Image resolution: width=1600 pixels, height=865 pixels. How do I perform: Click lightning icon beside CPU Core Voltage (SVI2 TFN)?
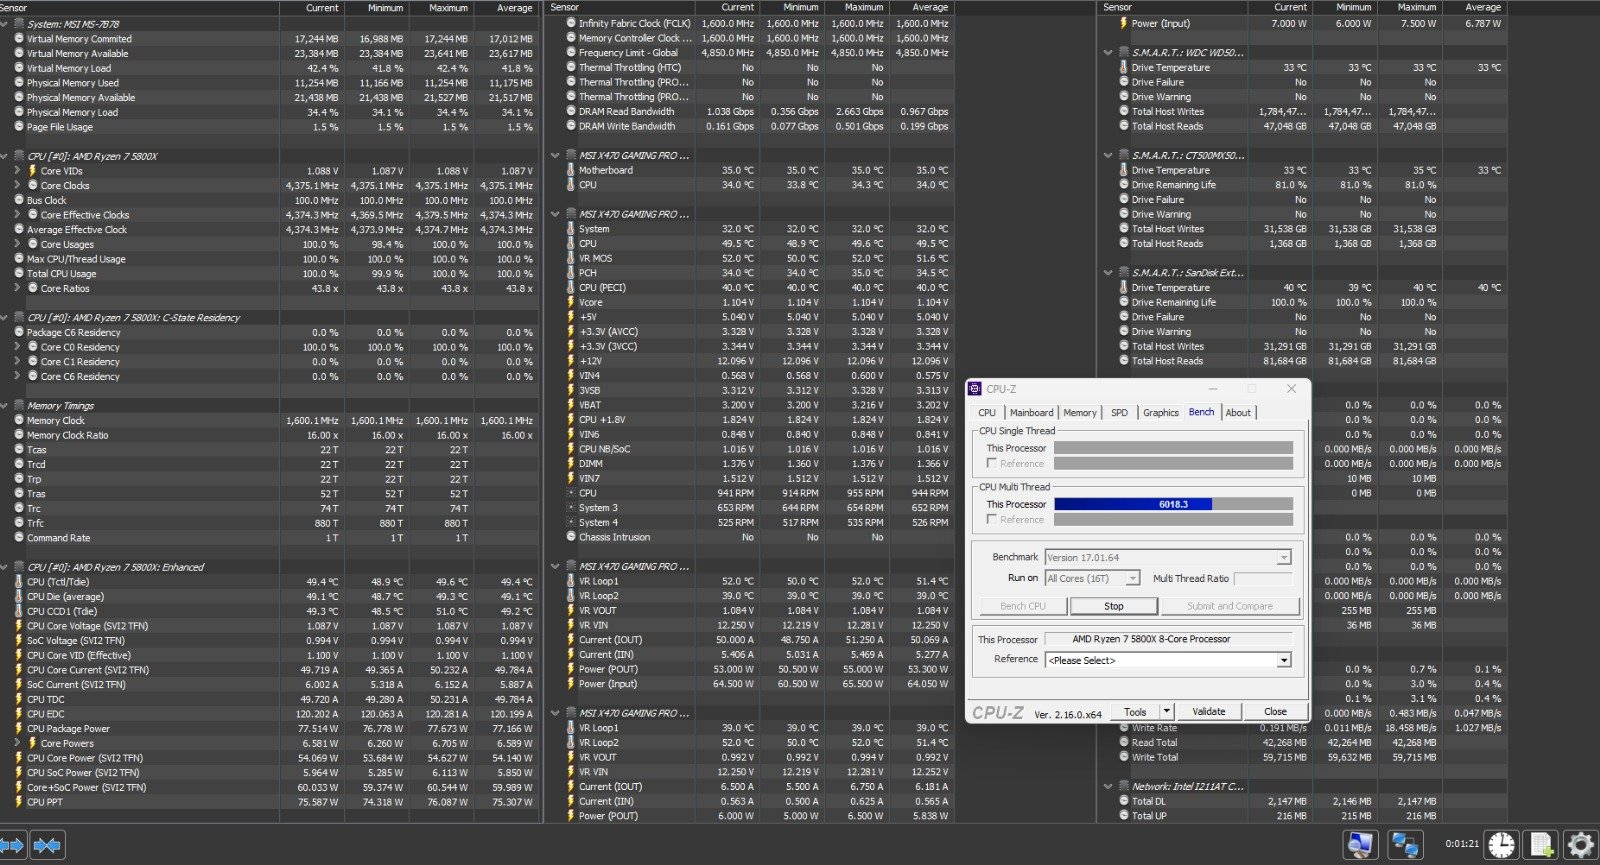(x=19, y=626)
